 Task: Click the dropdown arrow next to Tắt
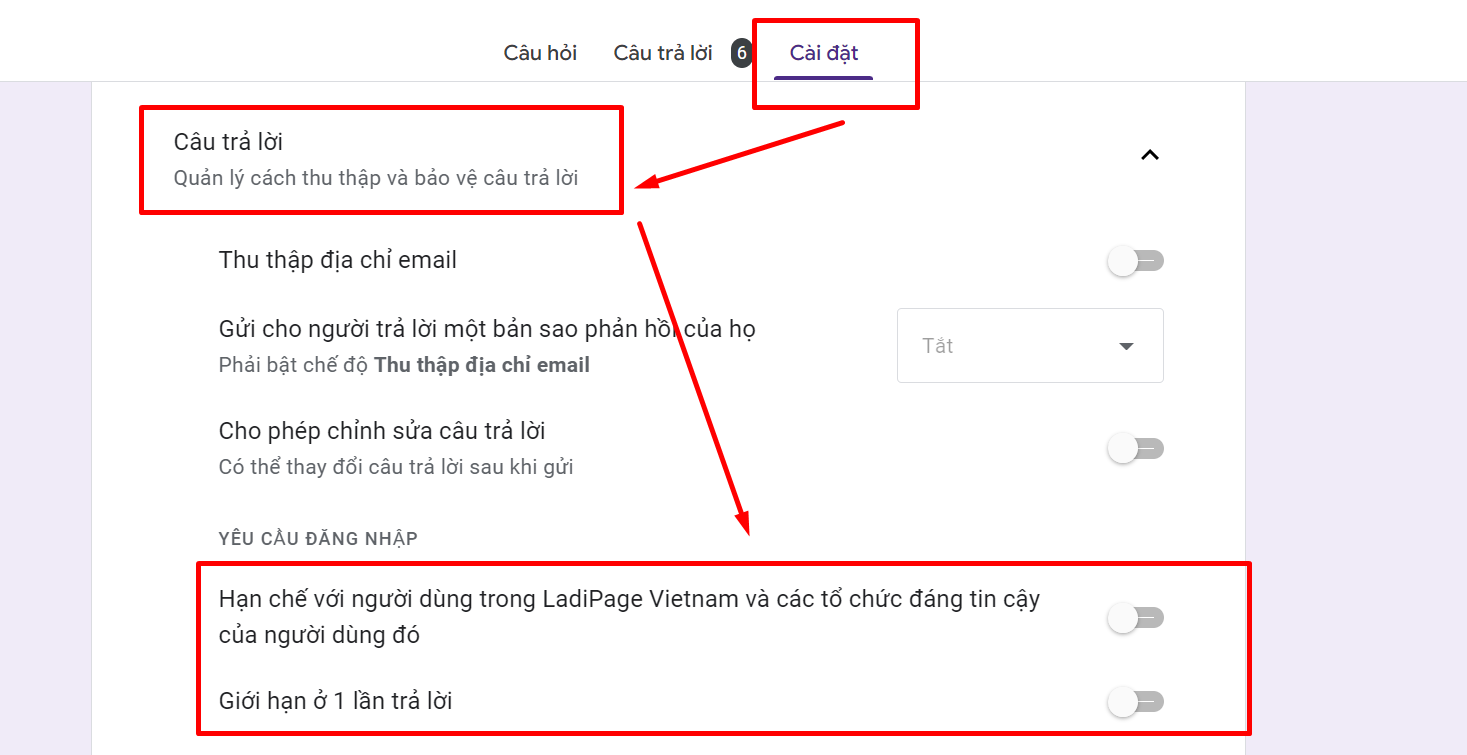[1126, 347]
